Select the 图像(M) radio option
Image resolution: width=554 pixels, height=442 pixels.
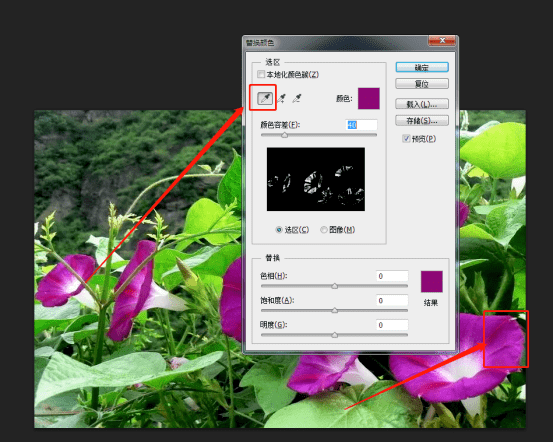coord(323,230)
